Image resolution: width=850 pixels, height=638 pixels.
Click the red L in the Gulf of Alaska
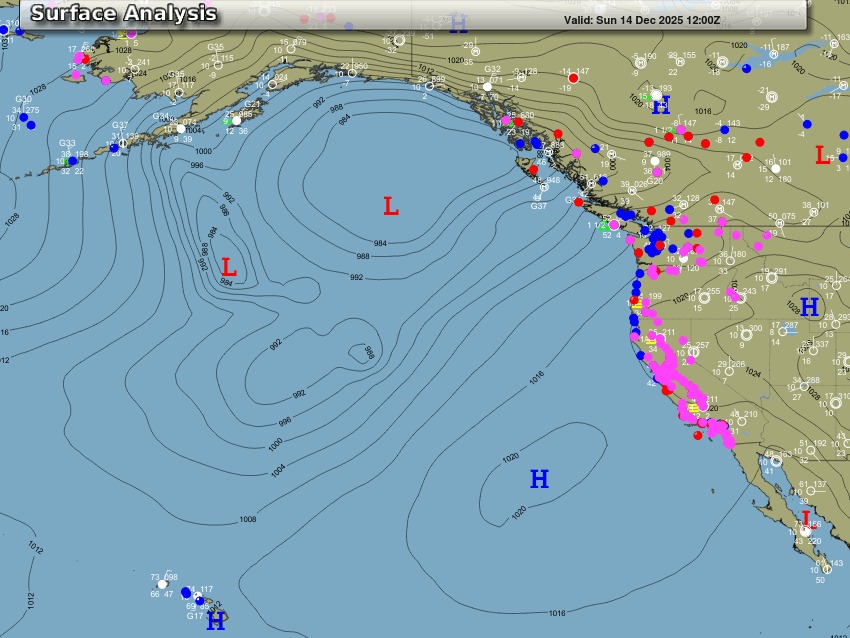391,207
